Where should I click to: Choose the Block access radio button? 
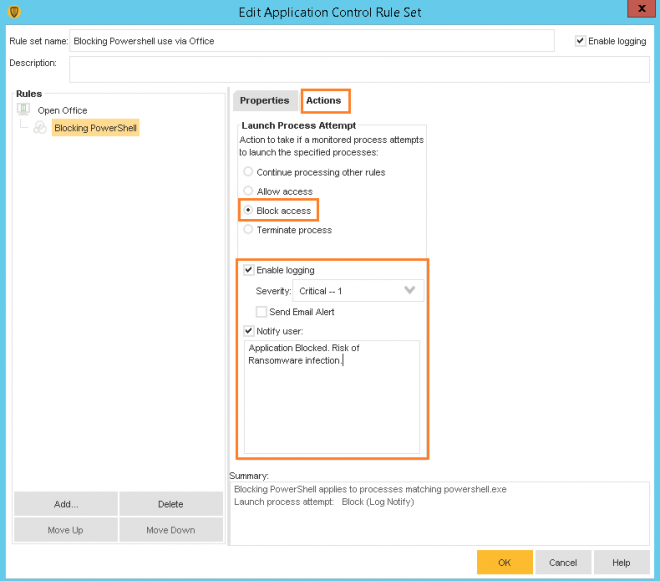[x=248, y=211]
